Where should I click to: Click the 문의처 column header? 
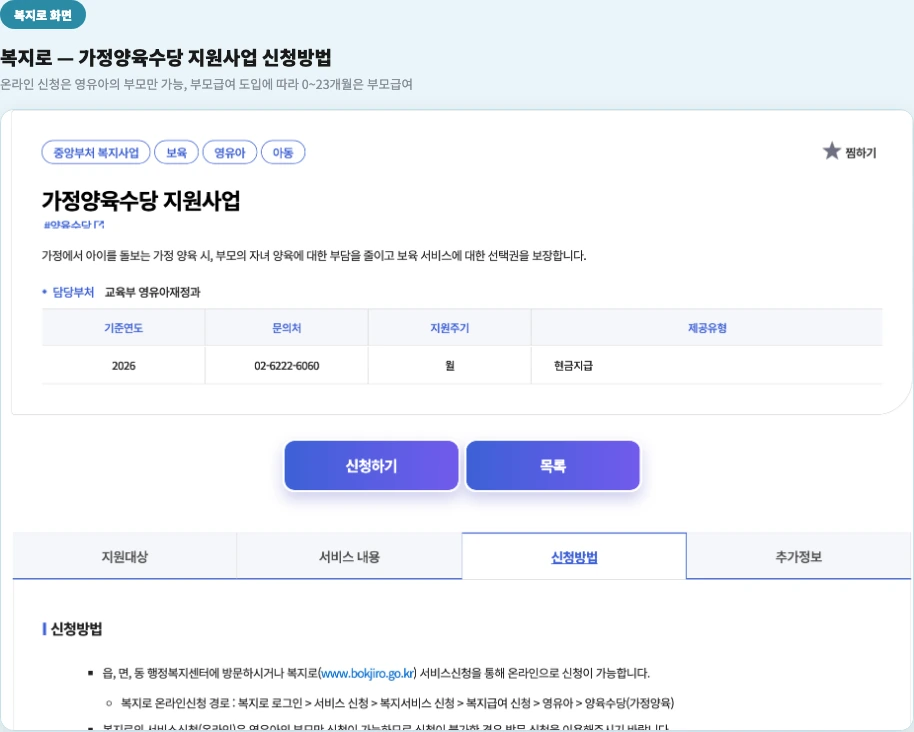coord(287,328)
